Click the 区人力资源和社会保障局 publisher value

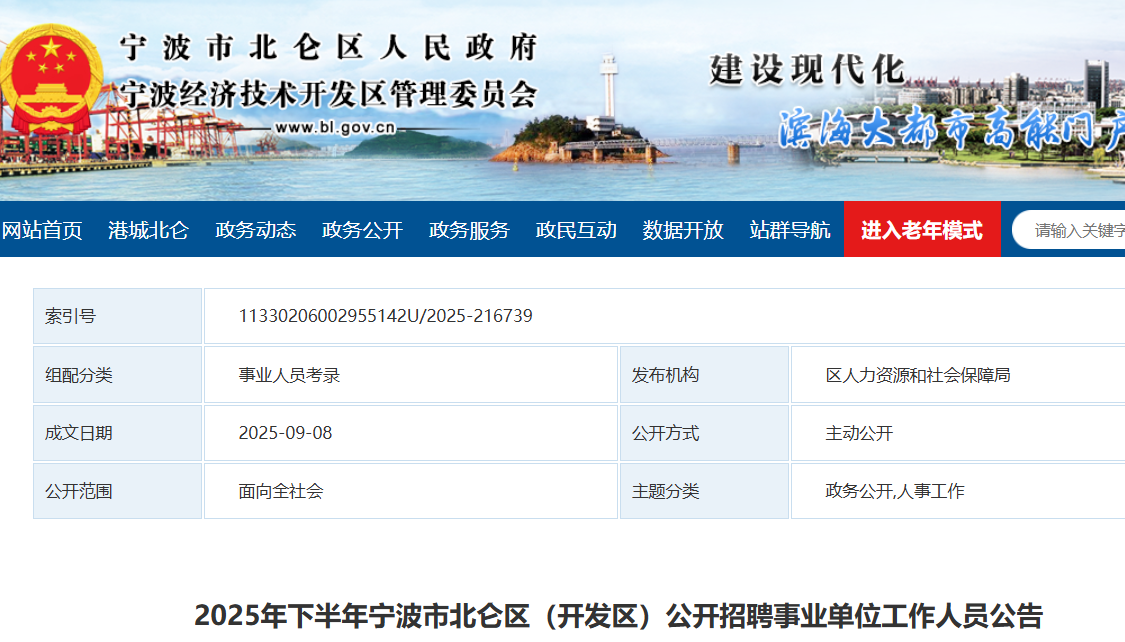(x=917, y=375)
